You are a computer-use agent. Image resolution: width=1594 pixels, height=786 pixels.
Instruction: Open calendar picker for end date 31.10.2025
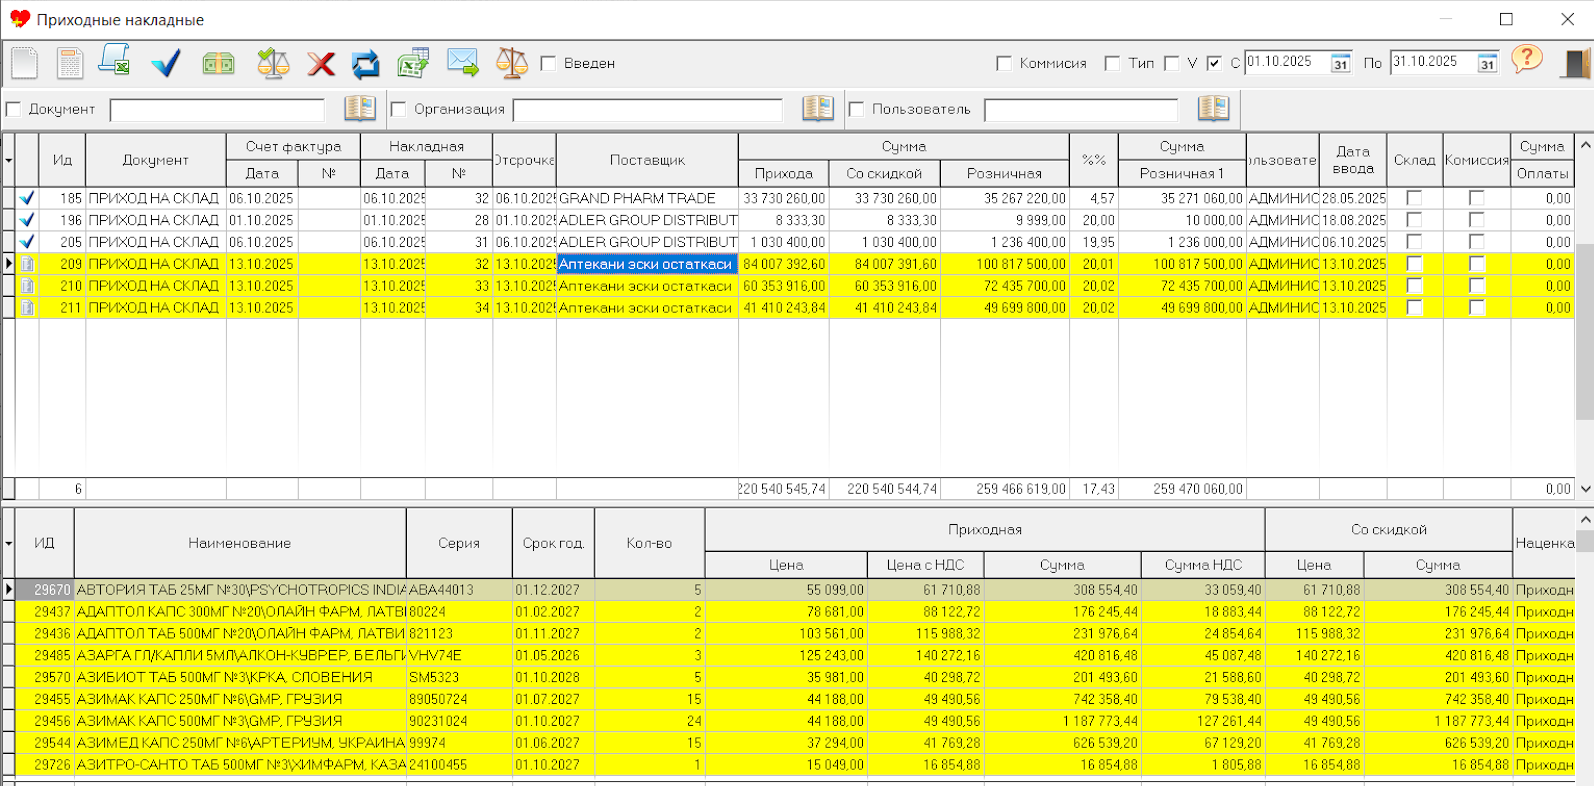coord(1487,64)
